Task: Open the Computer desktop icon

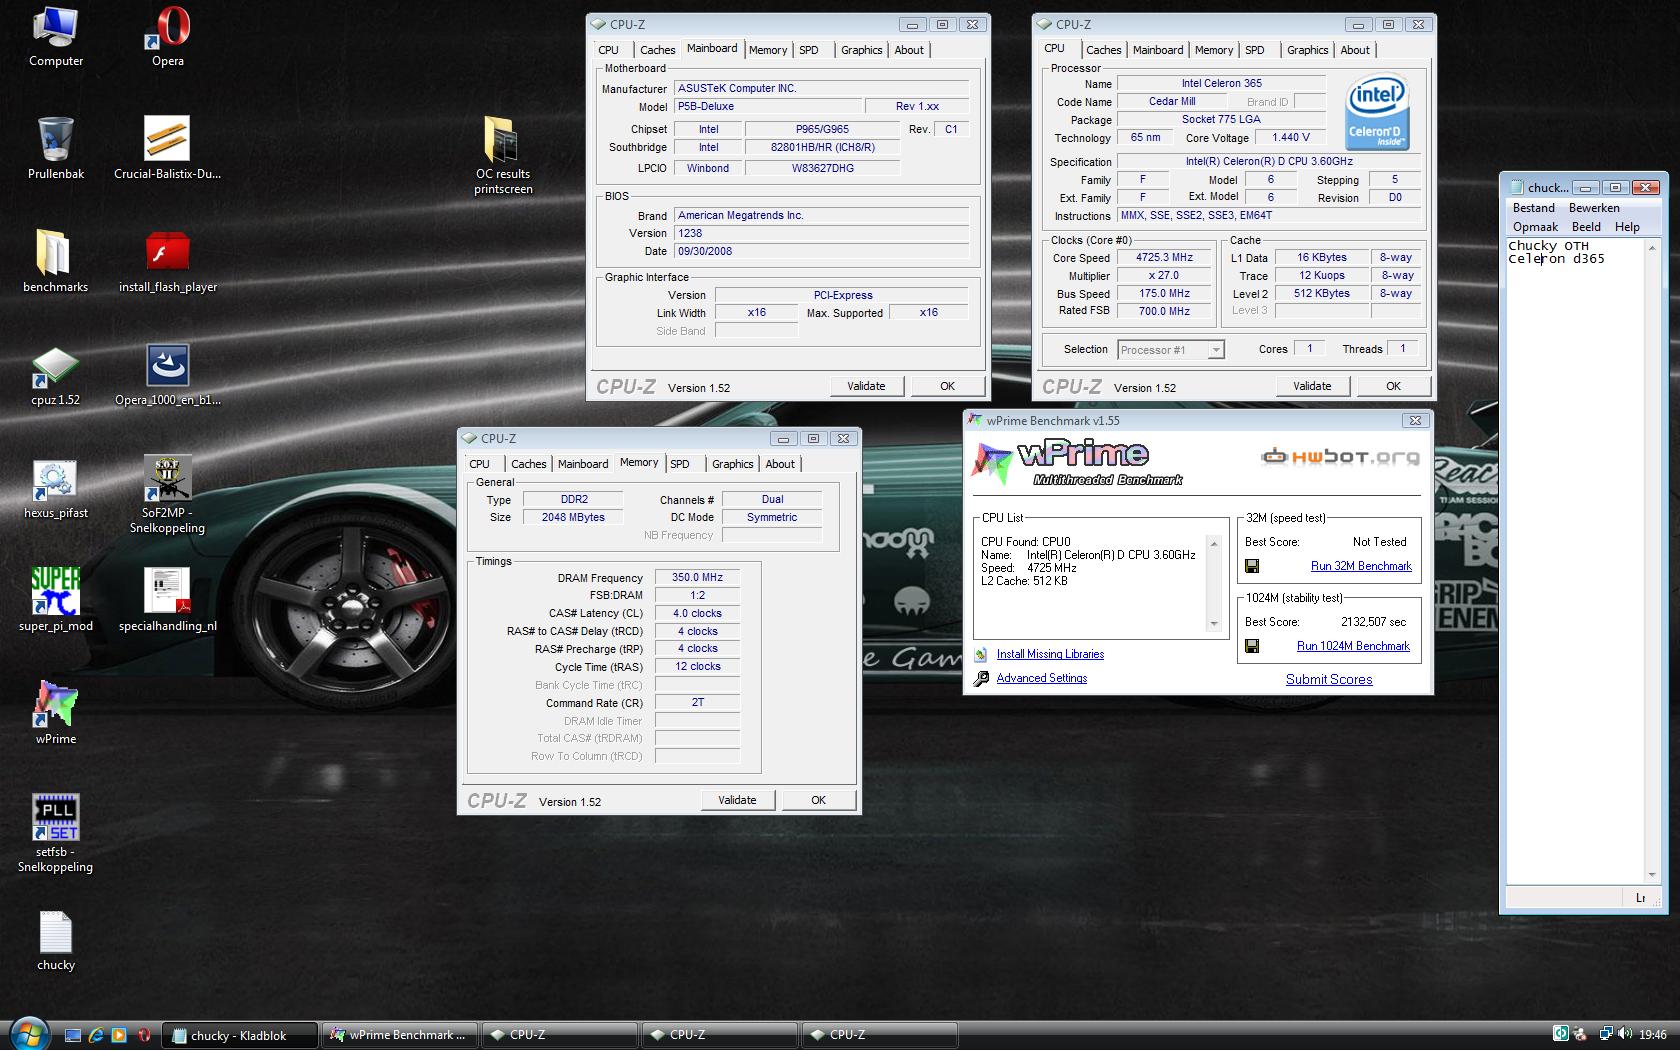Action: (56, 35)
